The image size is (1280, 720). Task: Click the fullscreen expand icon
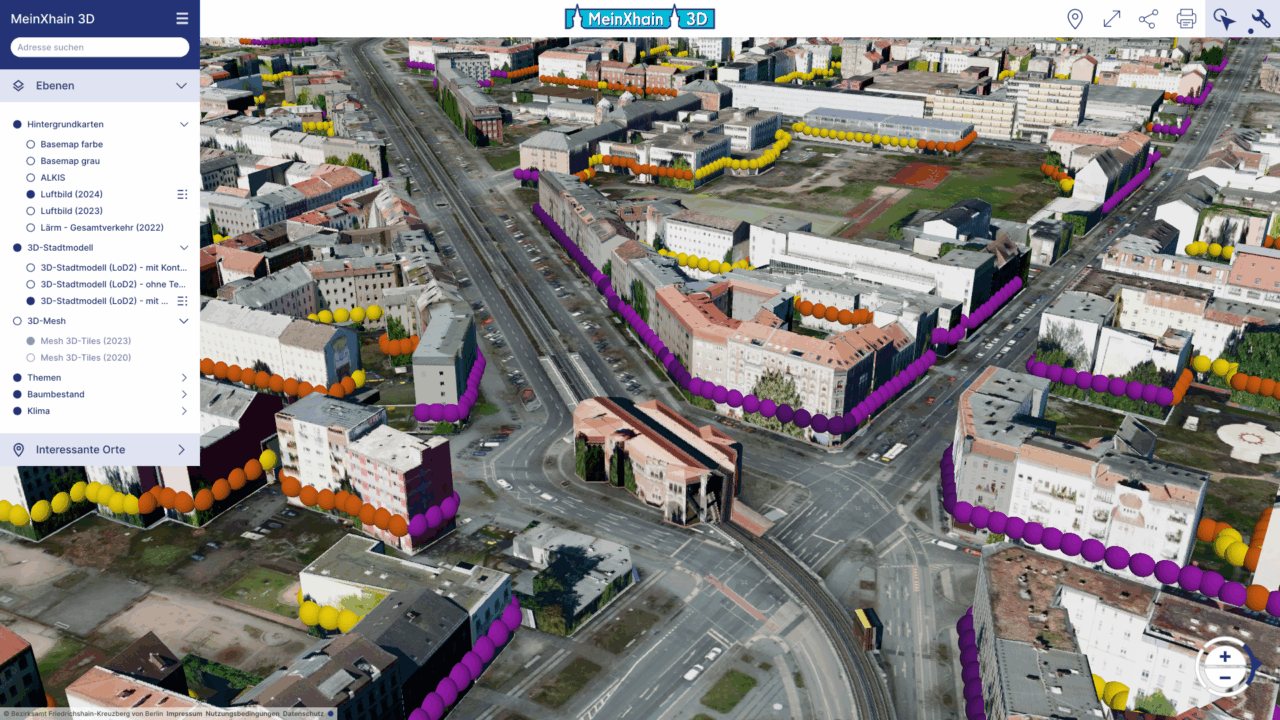point(1112,18)
